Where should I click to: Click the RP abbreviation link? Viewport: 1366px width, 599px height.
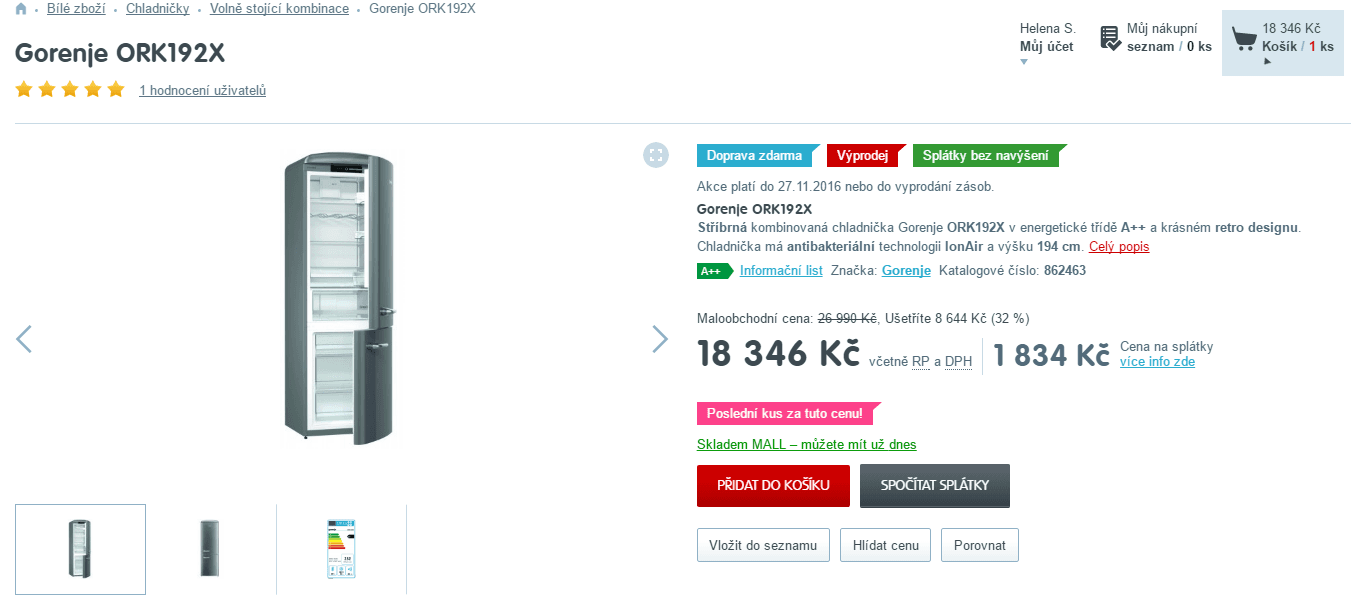pyautogui.click(x=921, y=361)
